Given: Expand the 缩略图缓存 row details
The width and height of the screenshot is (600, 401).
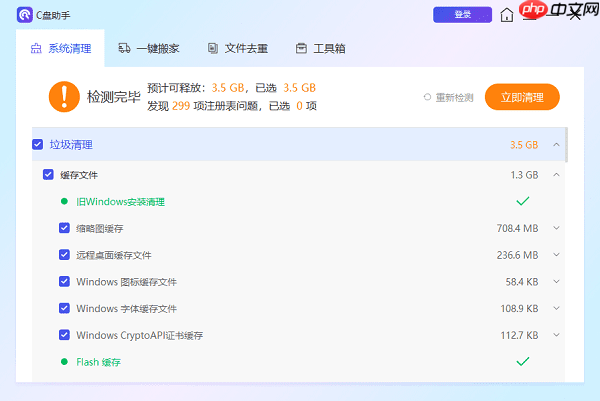Looking at the screenshot, I should click(x=556, y=228).
